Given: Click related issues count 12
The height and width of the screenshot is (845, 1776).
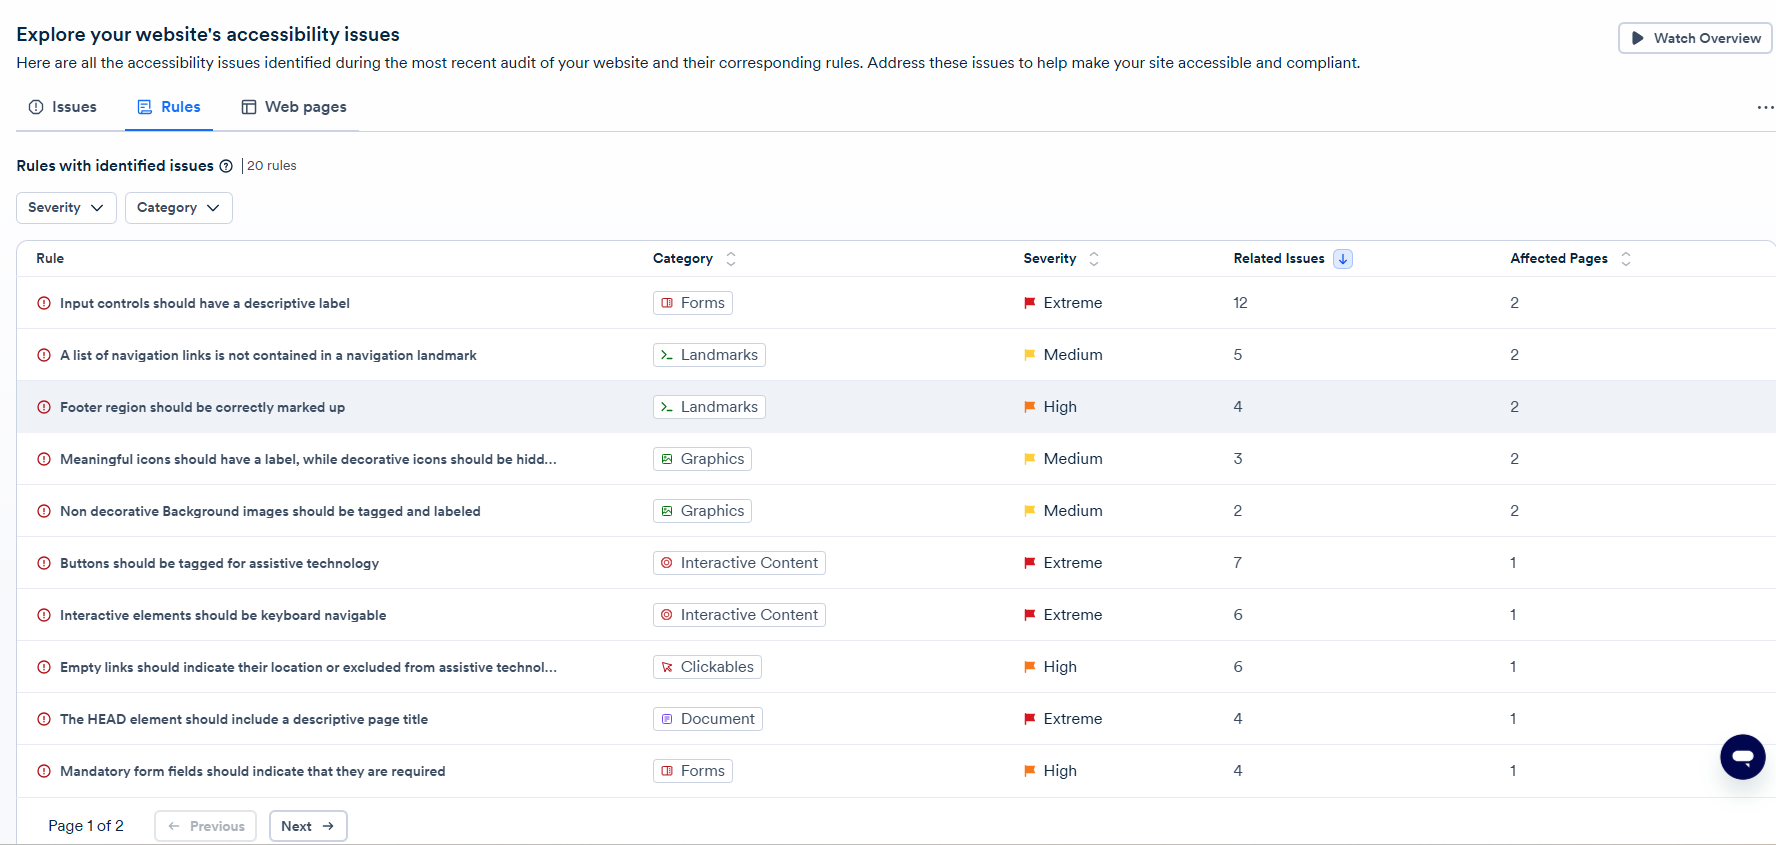Looking at the screenshot, I should [1240, 303].
